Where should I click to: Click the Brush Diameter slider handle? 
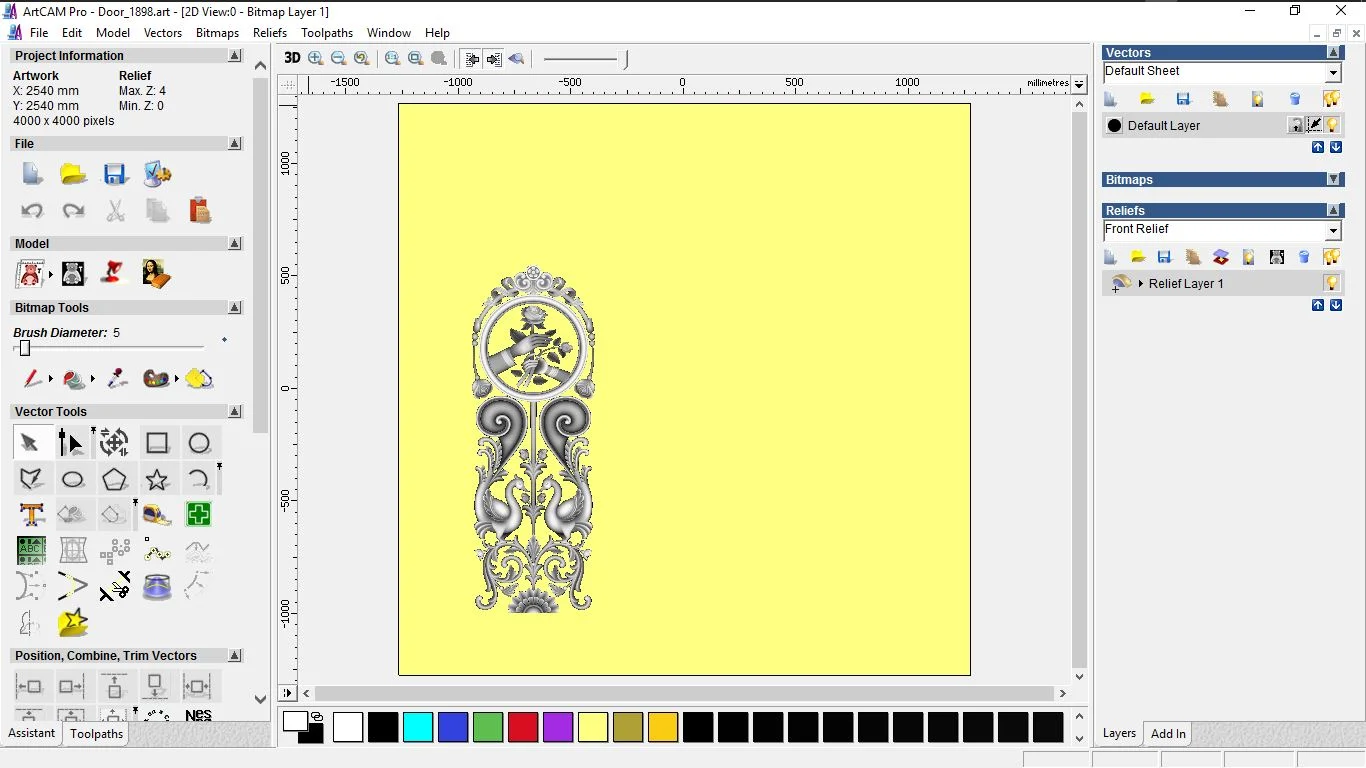pos(25,348)
